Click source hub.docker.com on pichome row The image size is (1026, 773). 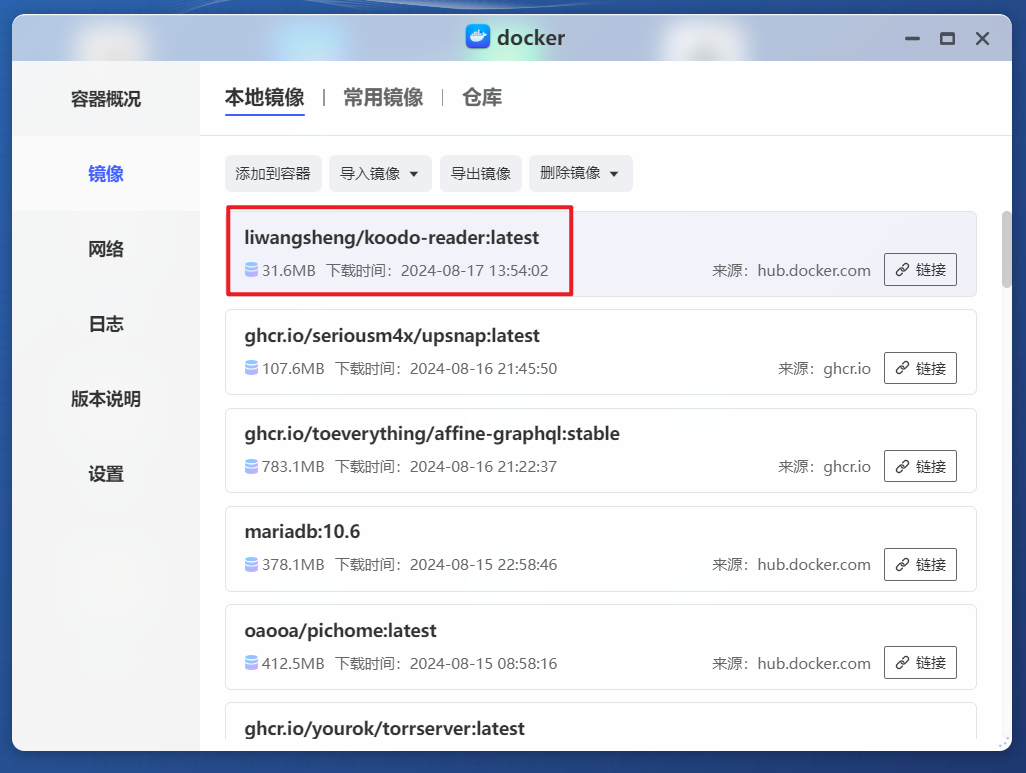[814, 664]
